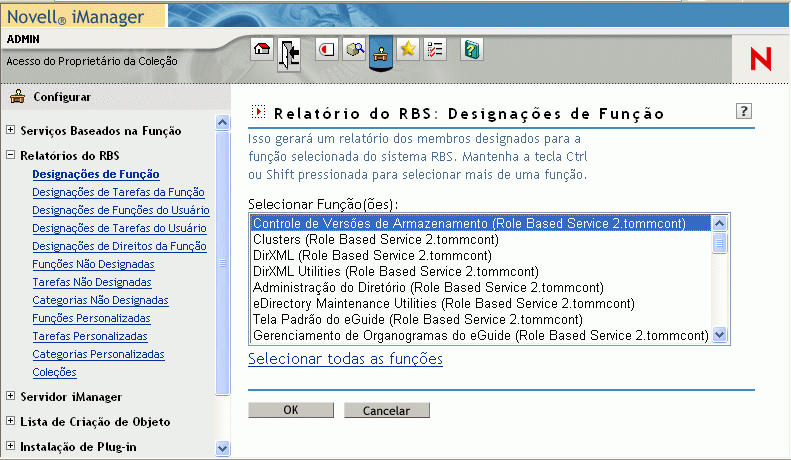
Task: Click the sidebar scrollbar thumb
Action: click(x=222, y=263)
